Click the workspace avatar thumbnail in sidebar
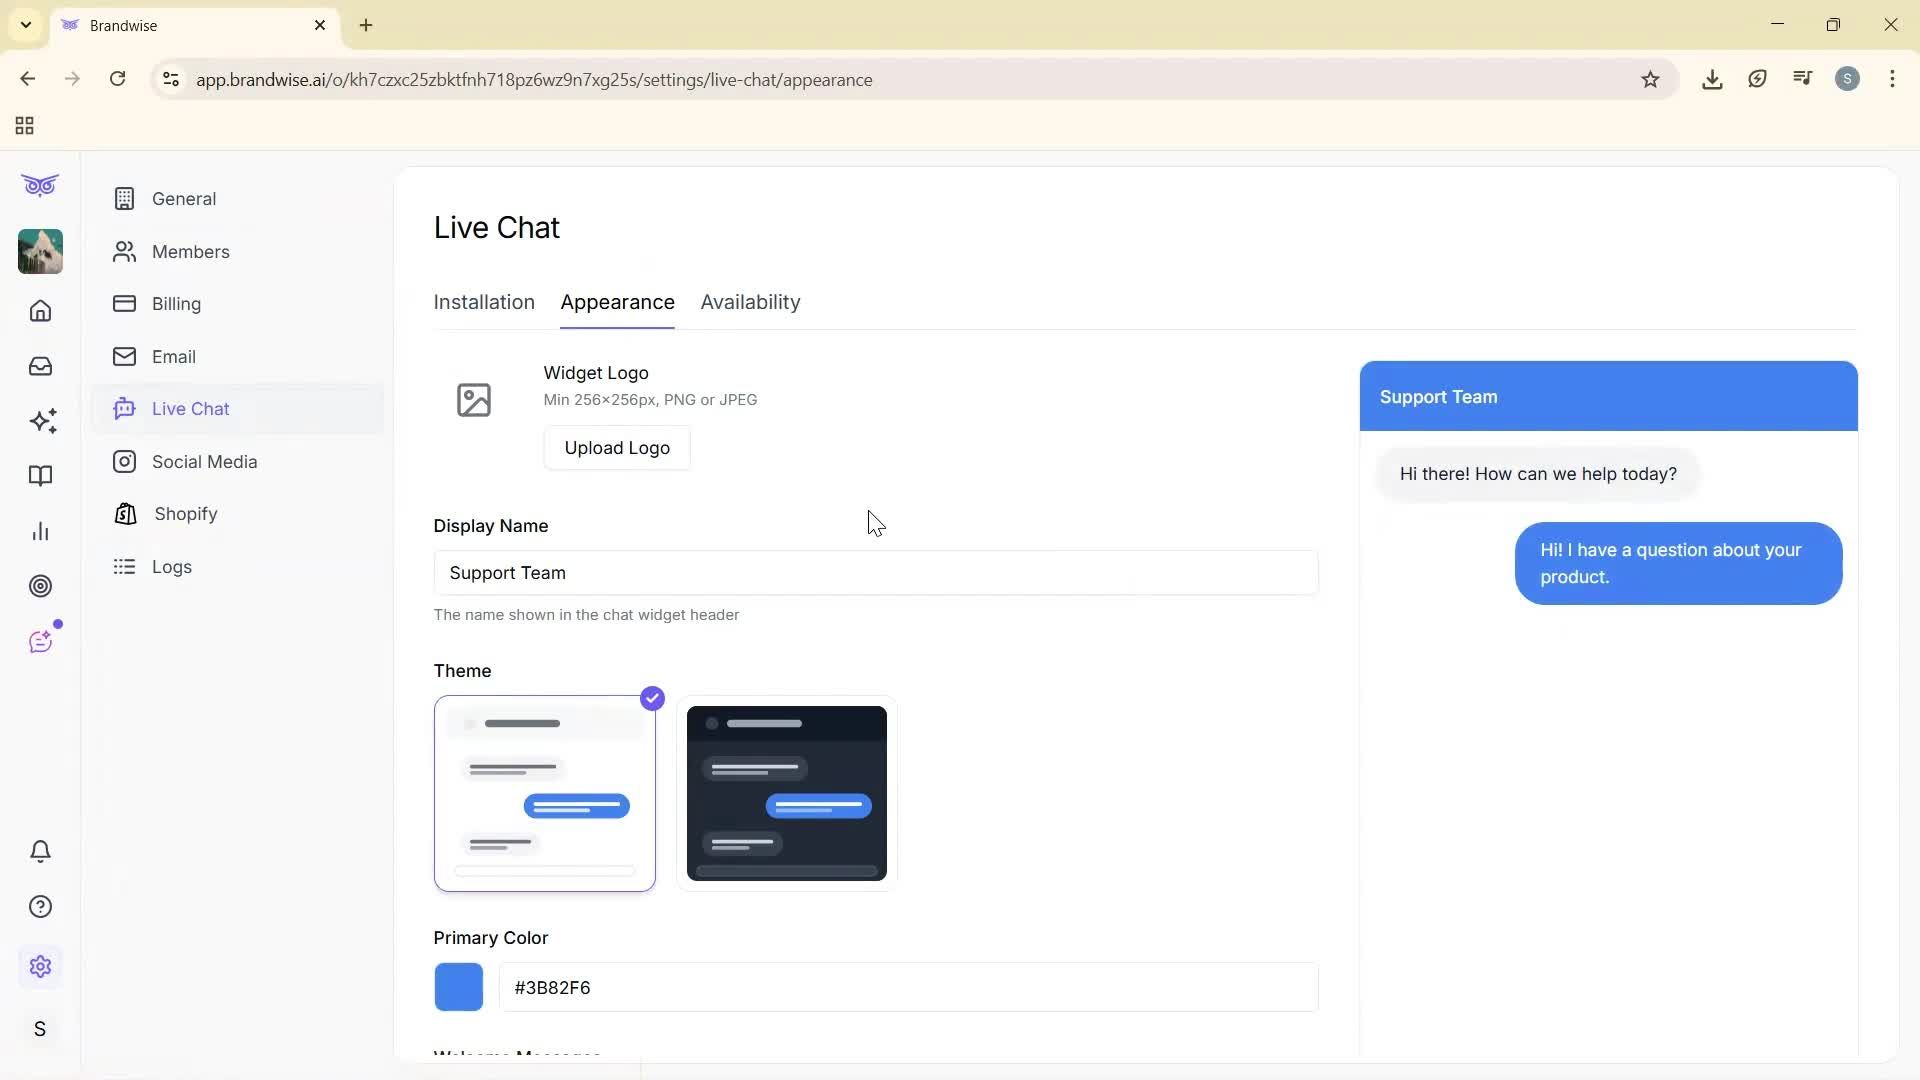 coord(39,251)
